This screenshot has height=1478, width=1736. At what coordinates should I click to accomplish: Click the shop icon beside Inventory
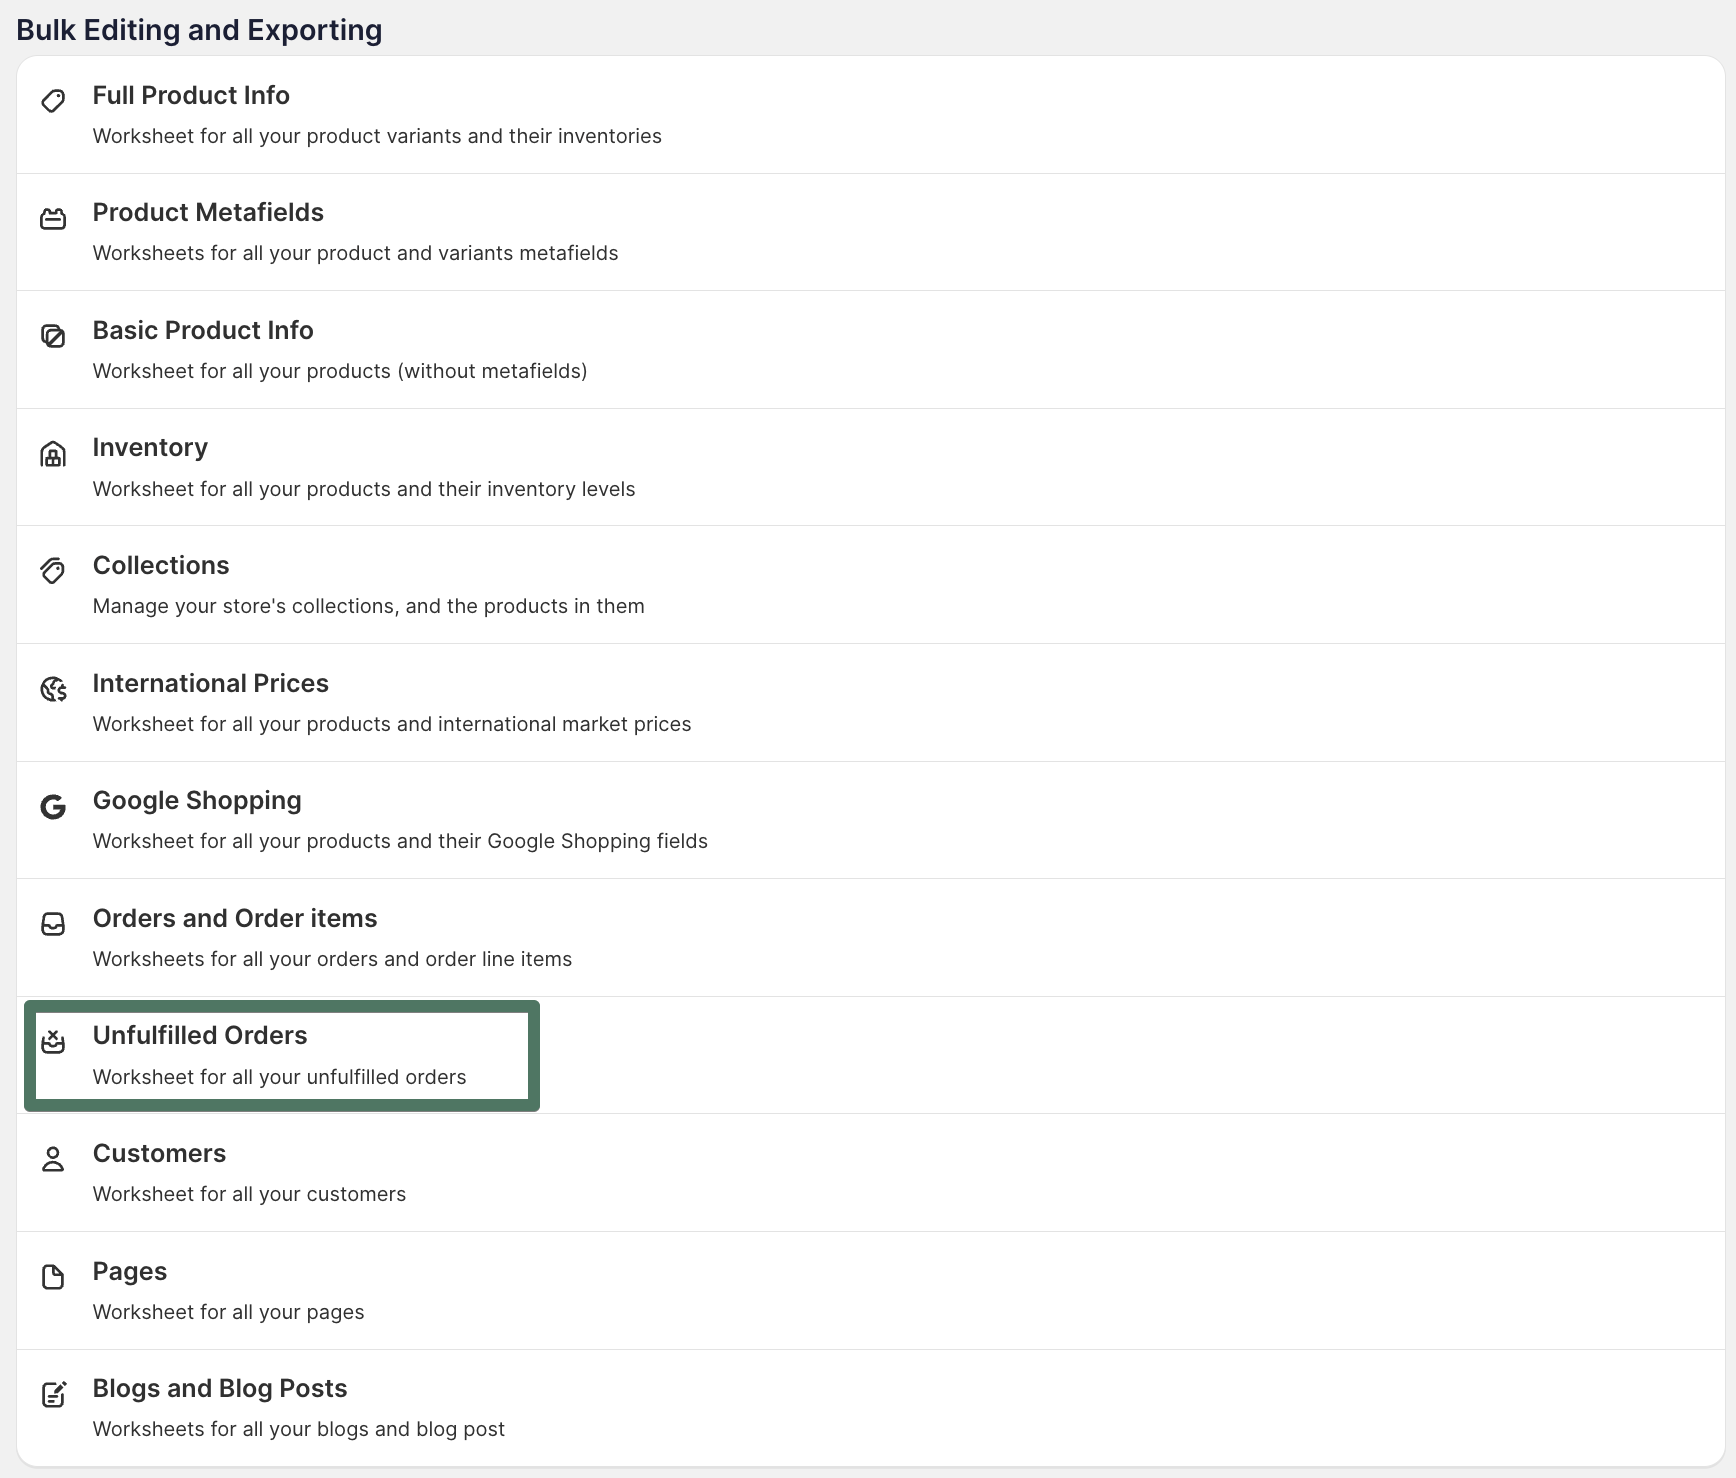53,454
